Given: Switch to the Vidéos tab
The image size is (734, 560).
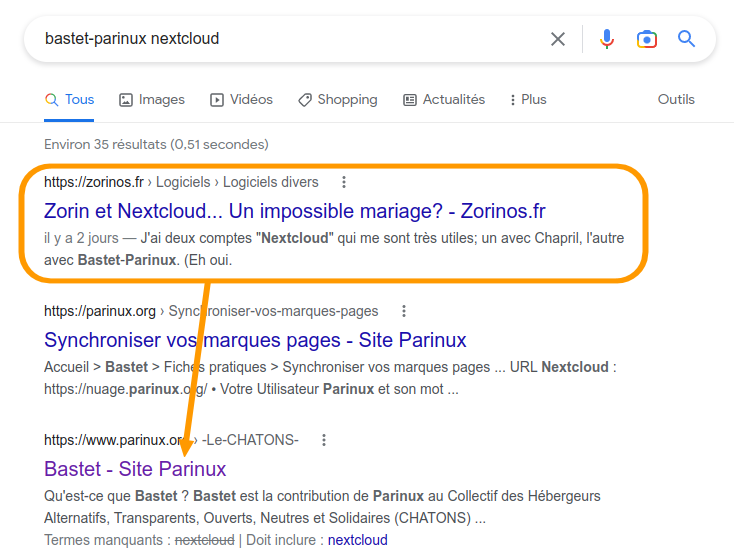Looking at the screenshot, I should [x=241, y=100].
